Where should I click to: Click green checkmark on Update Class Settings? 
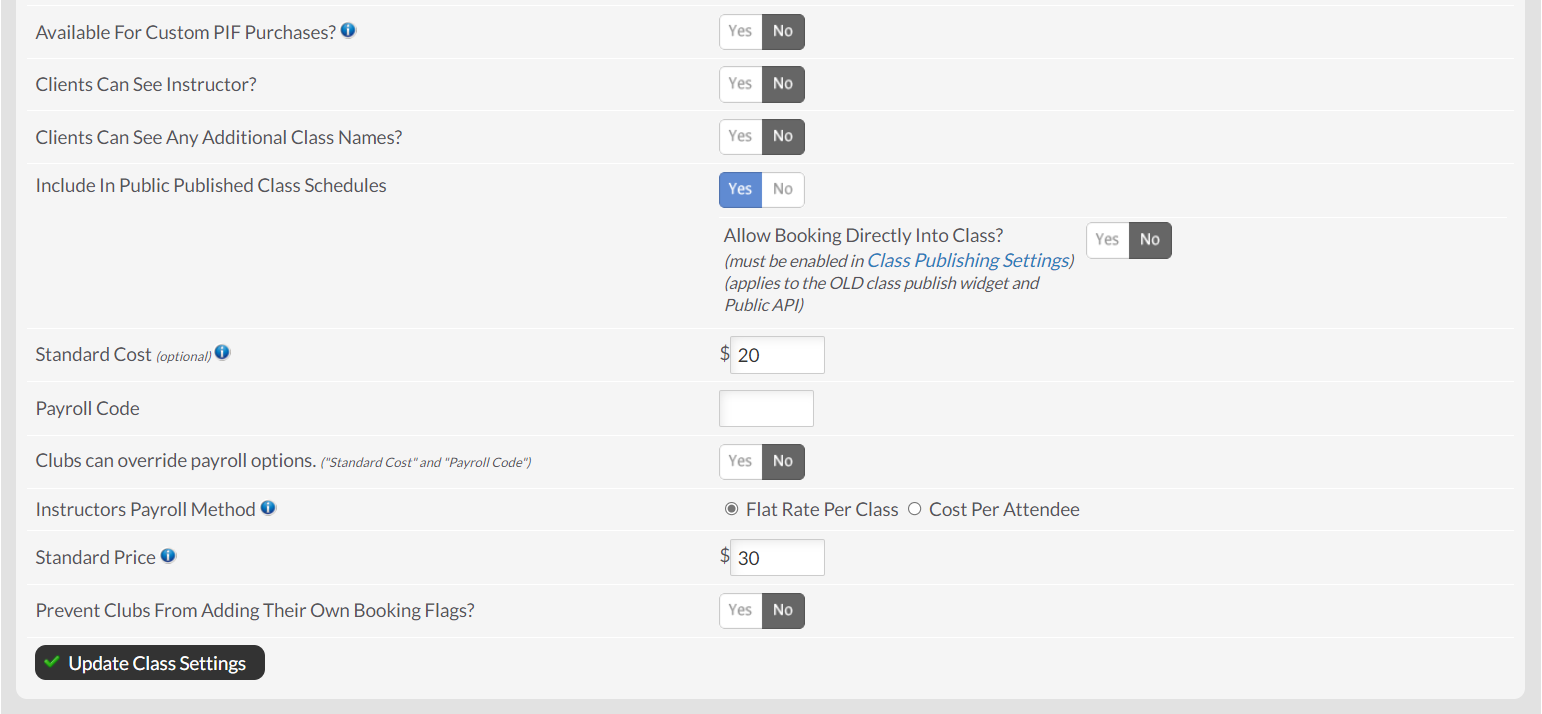[x=52, y=662]
